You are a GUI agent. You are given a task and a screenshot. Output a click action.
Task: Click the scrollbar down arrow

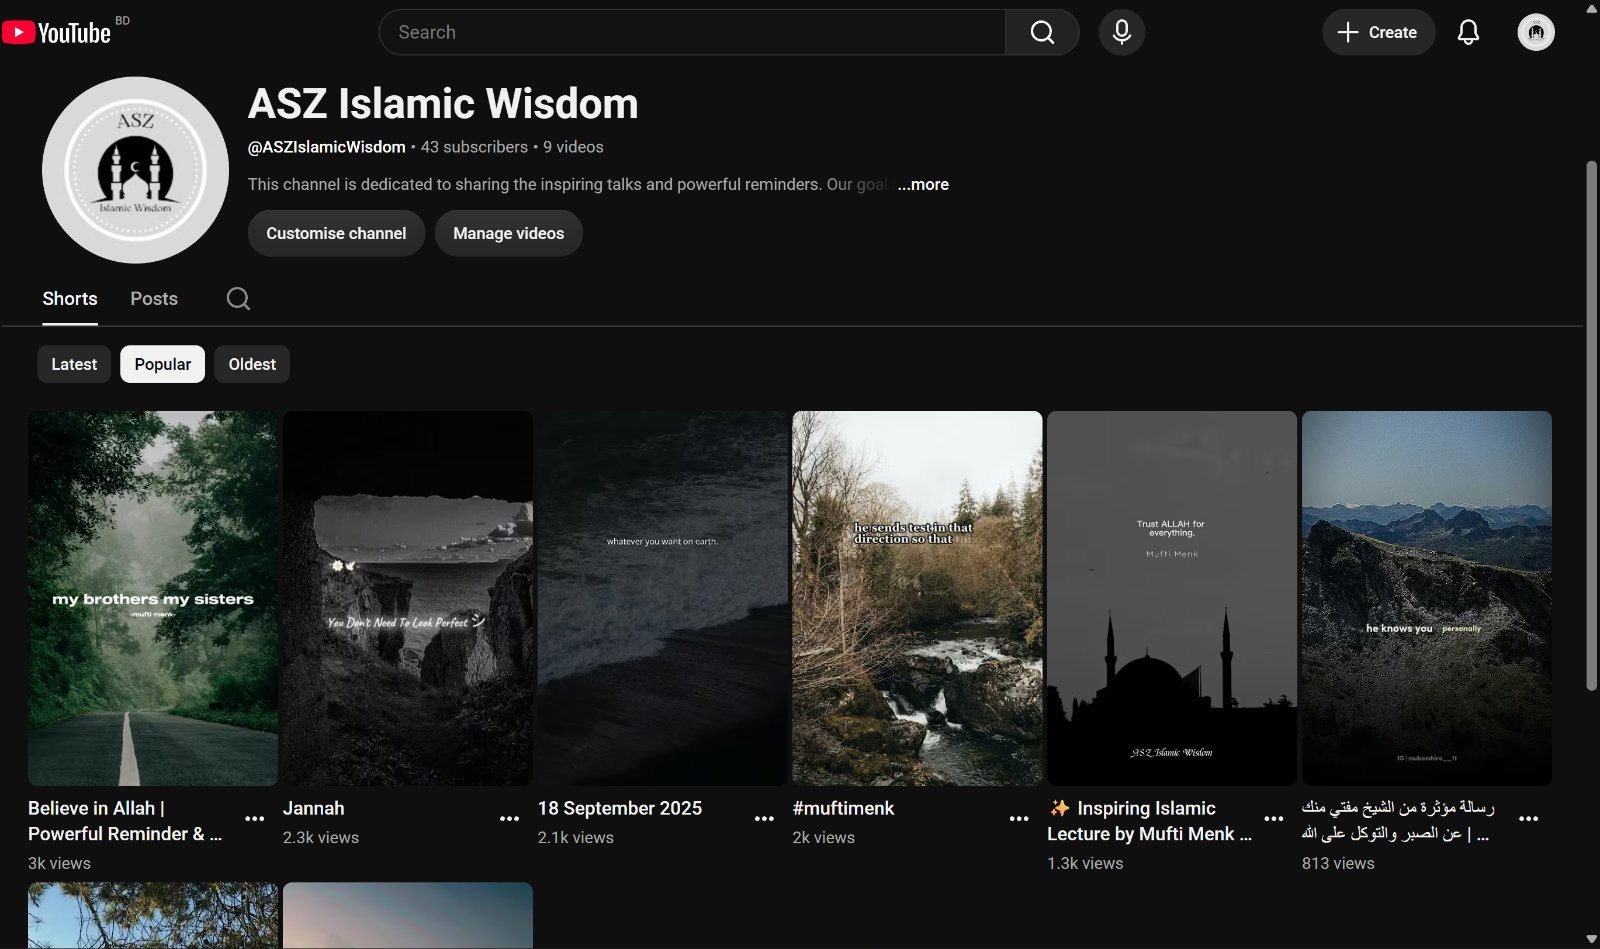click(1592, 940)
